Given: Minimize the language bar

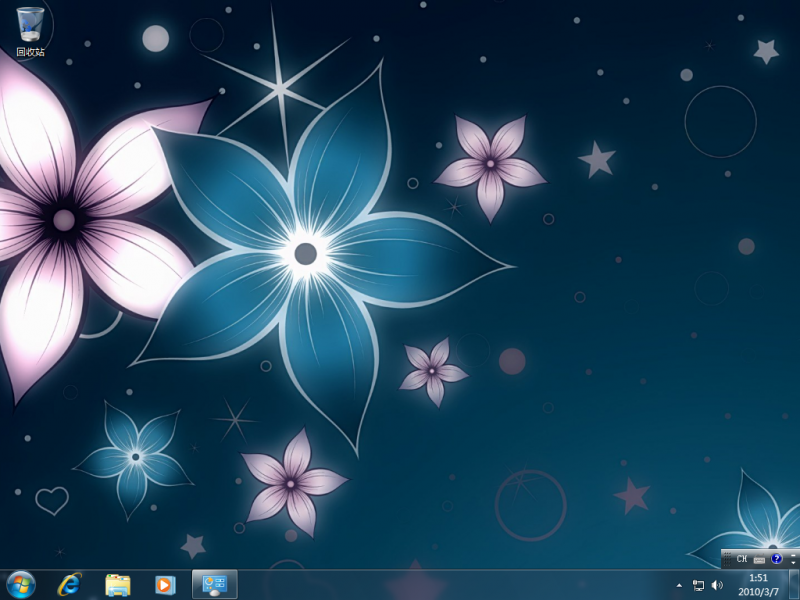Looking at the screenshot, I should (793, 554).
